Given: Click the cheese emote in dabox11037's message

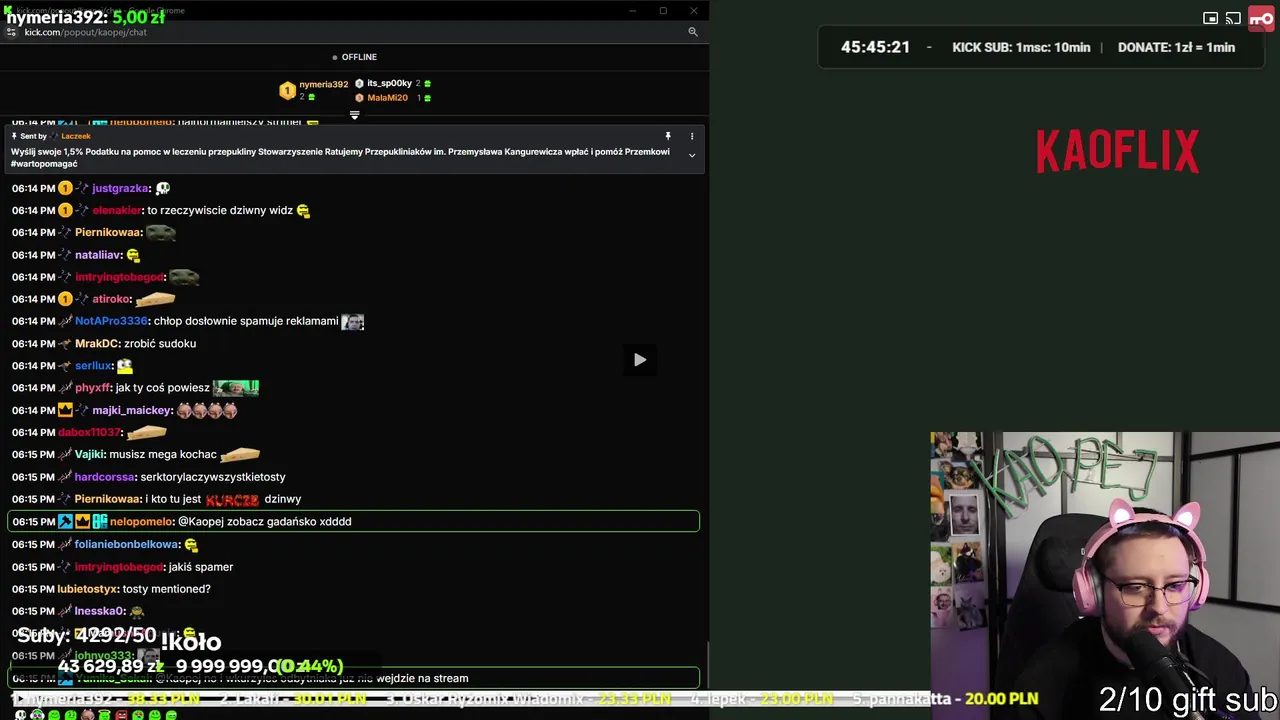Looking at the screenshot, I should click(146, 432).
